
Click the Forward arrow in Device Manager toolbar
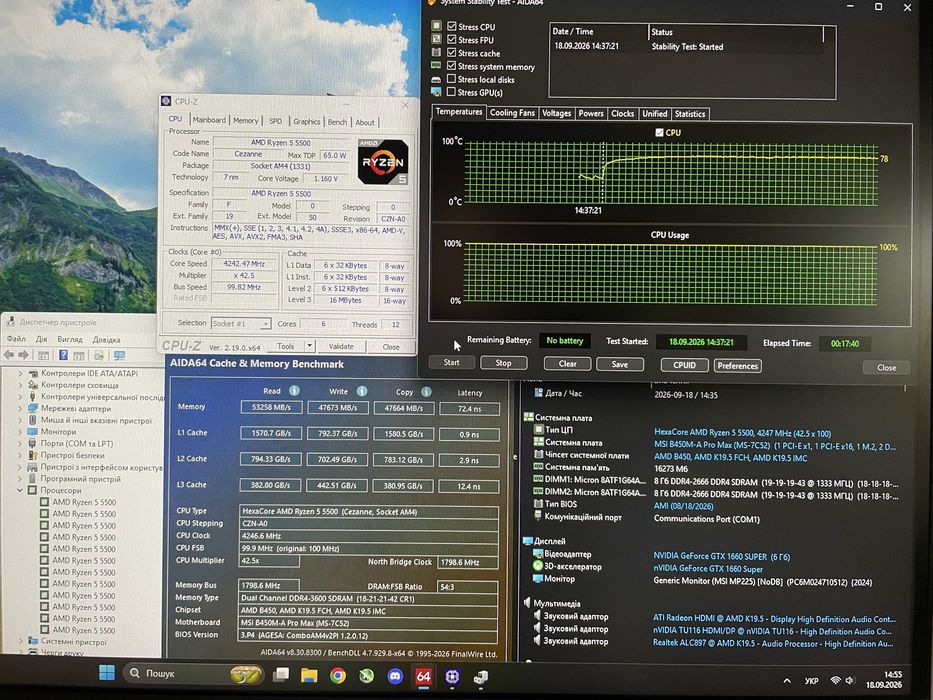pyautogui.click(x=24, y=355)
